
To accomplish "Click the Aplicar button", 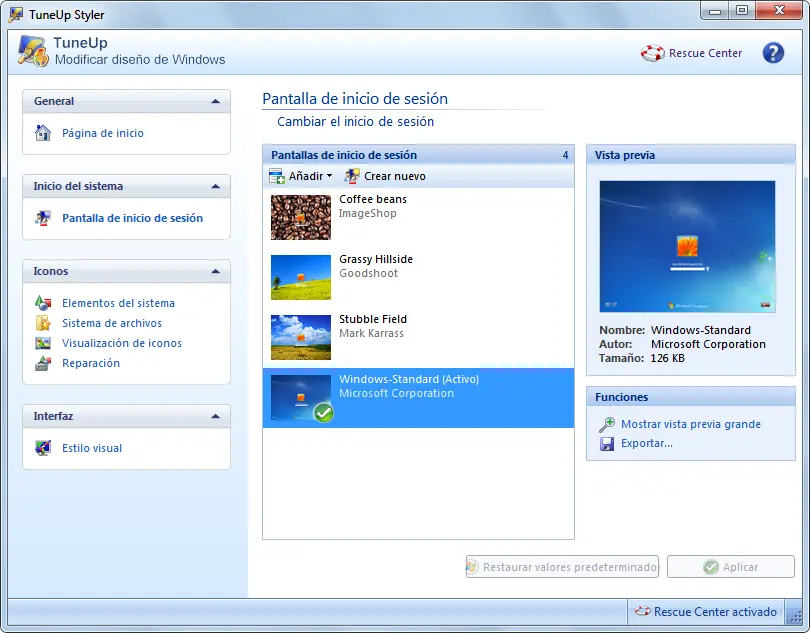I will tap(730, 567).
